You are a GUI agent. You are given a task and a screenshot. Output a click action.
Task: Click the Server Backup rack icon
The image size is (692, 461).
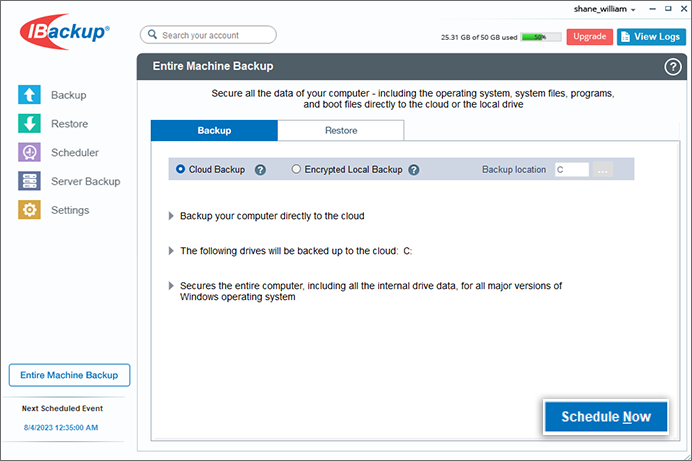29,181
